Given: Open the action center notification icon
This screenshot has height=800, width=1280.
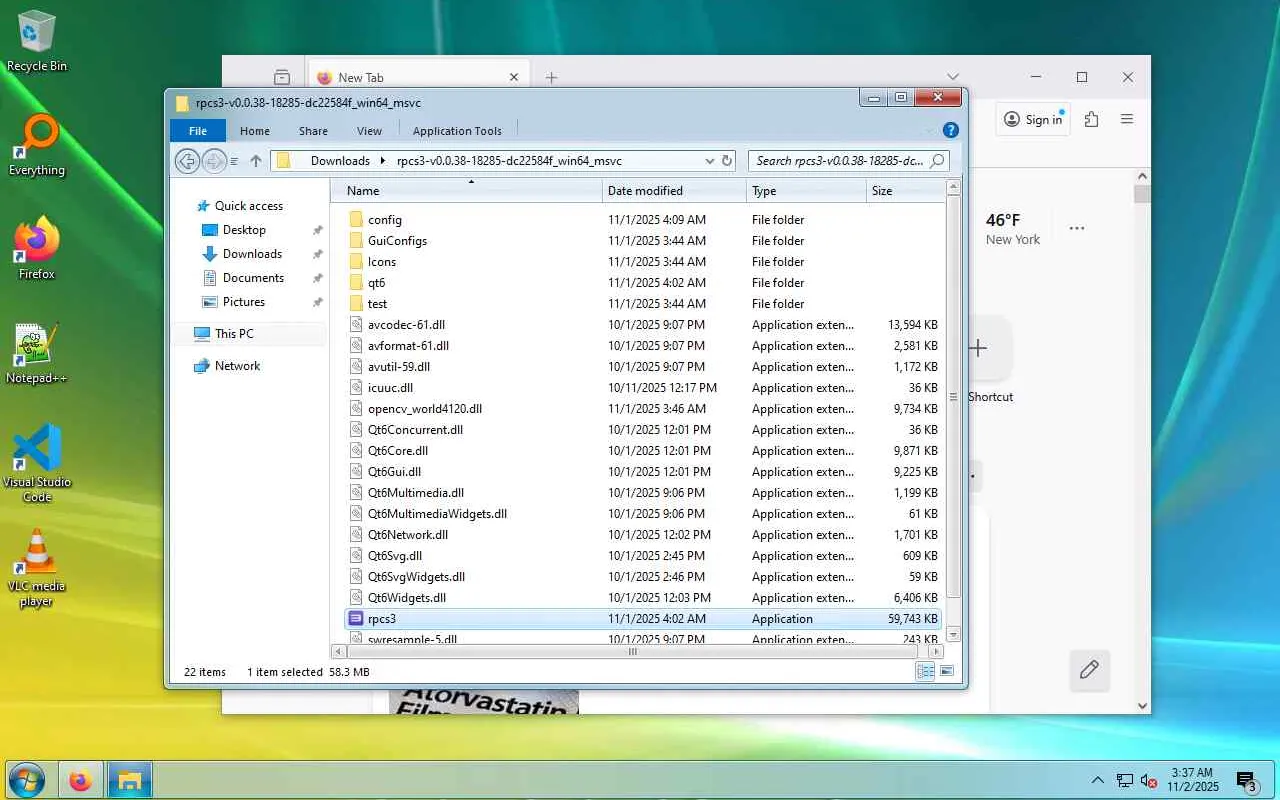Looking at the screenshot, I should pyautogui.click(x=1246, y=781).
